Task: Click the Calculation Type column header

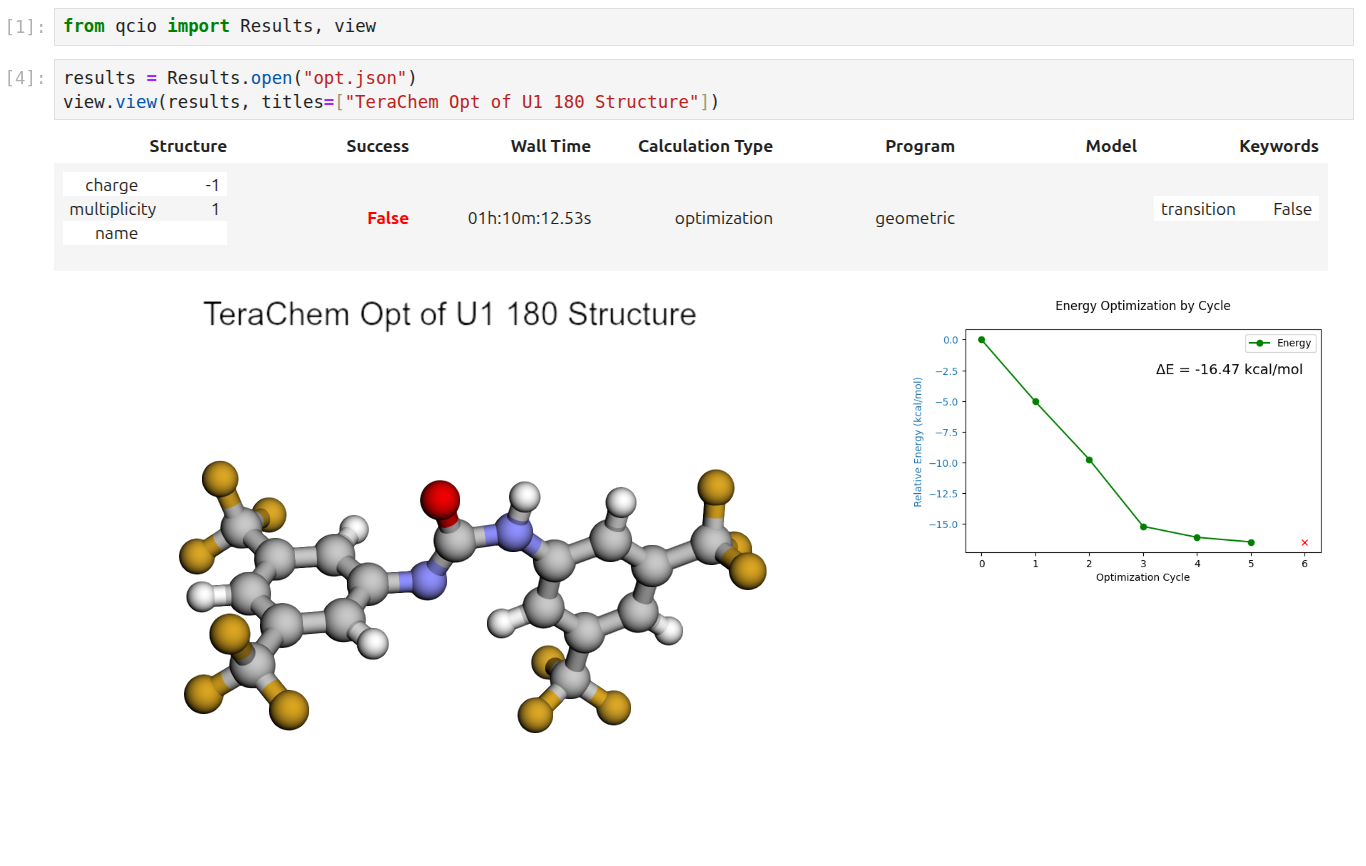Action: [705, 146]
